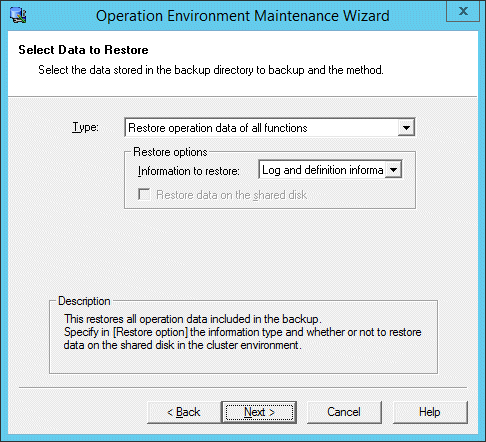Click the 'Restore options' group label
Image resolution: width=486 pixels, height=442 pixels.
pos(170,152)
